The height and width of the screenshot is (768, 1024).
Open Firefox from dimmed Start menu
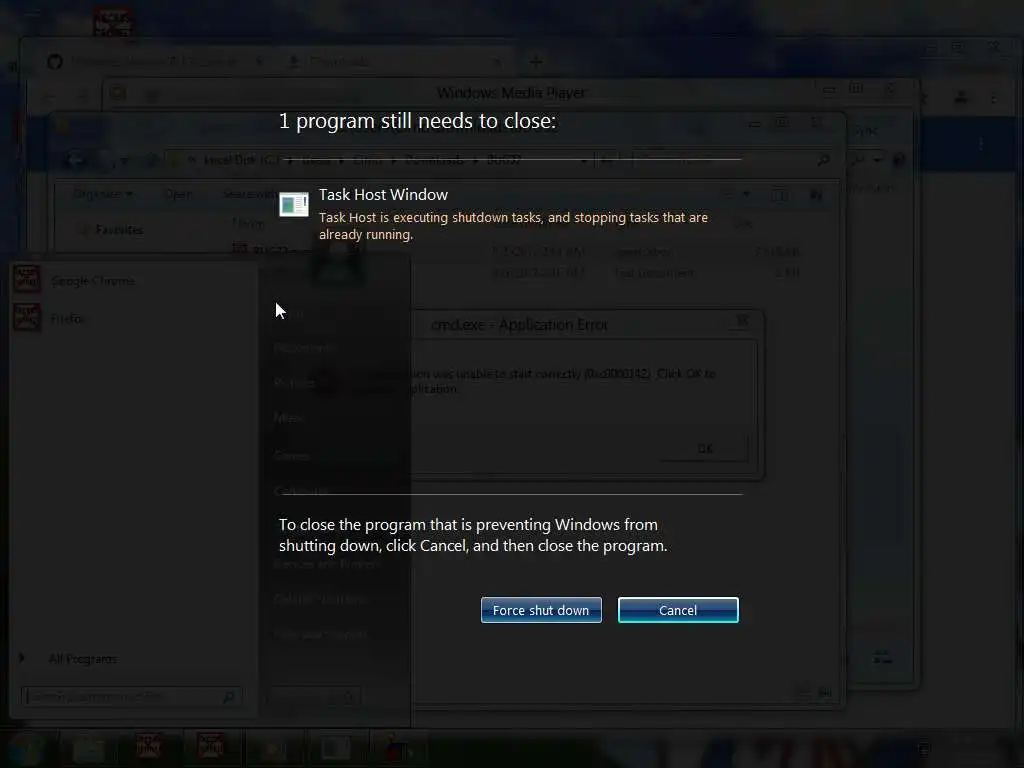(x=67, y=319)
